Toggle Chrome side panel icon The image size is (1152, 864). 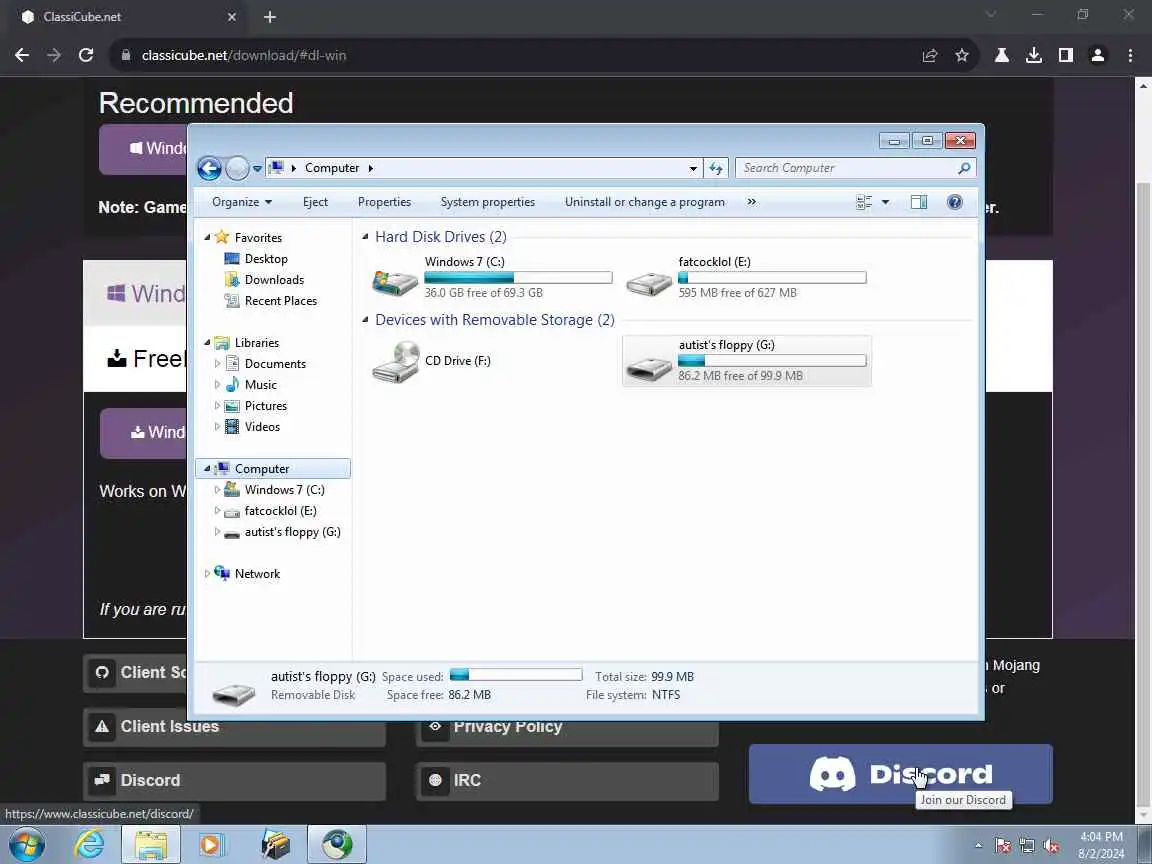[x=1065, y=55]
